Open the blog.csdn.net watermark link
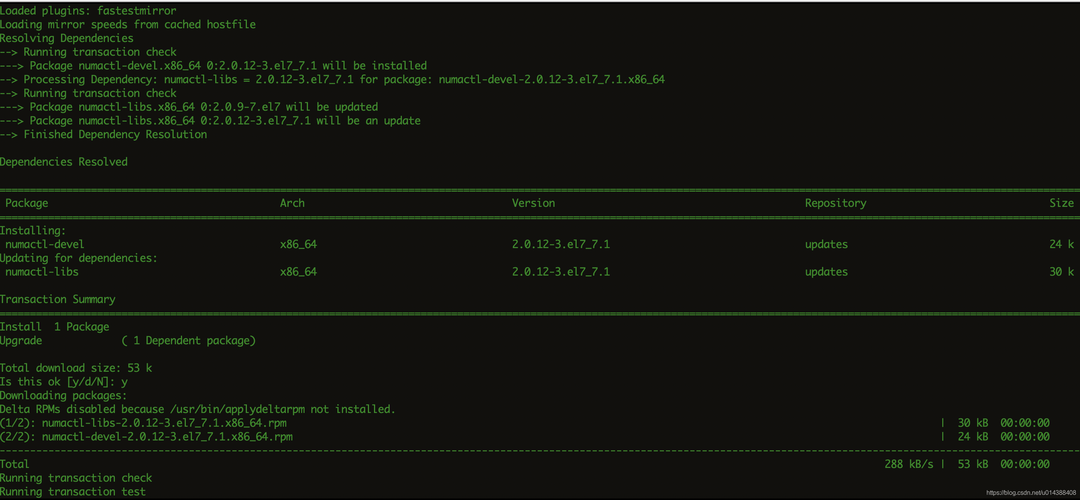 point(1030,493)
